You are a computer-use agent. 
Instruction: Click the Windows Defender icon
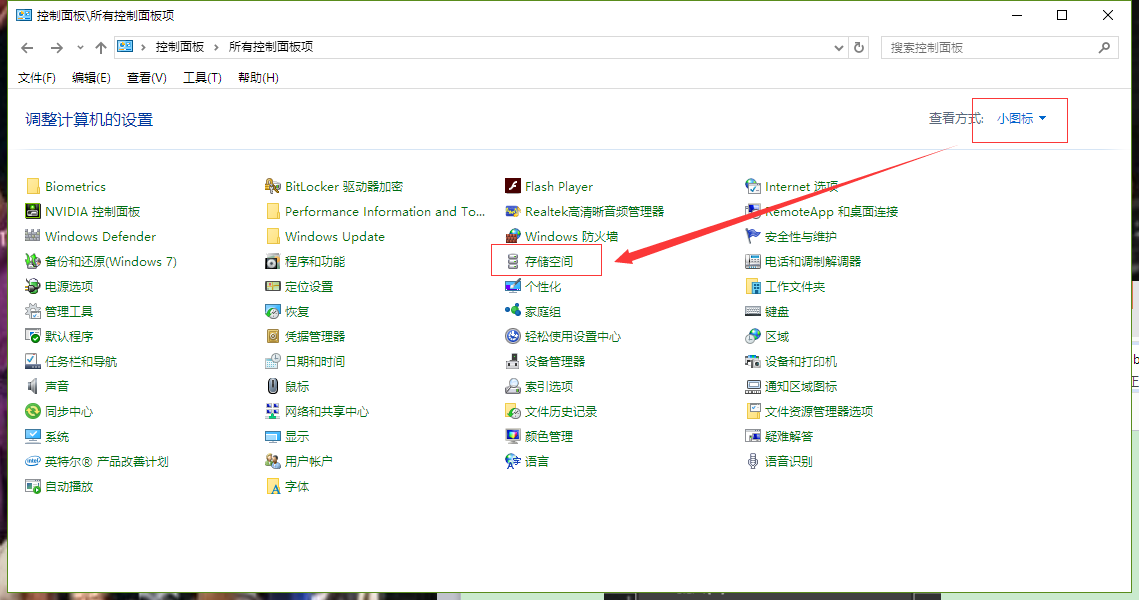(x=33, y=236)
